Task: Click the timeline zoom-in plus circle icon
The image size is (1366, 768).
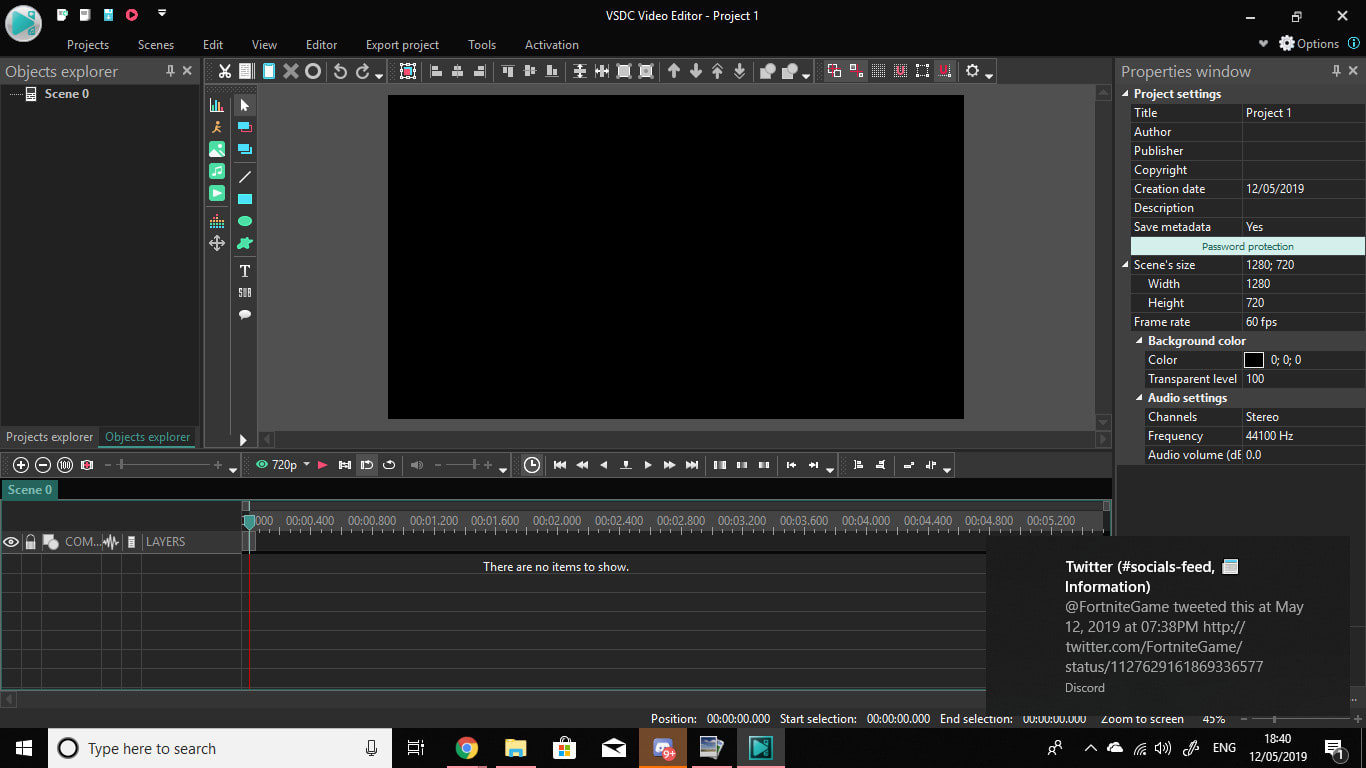Action: 21,465
